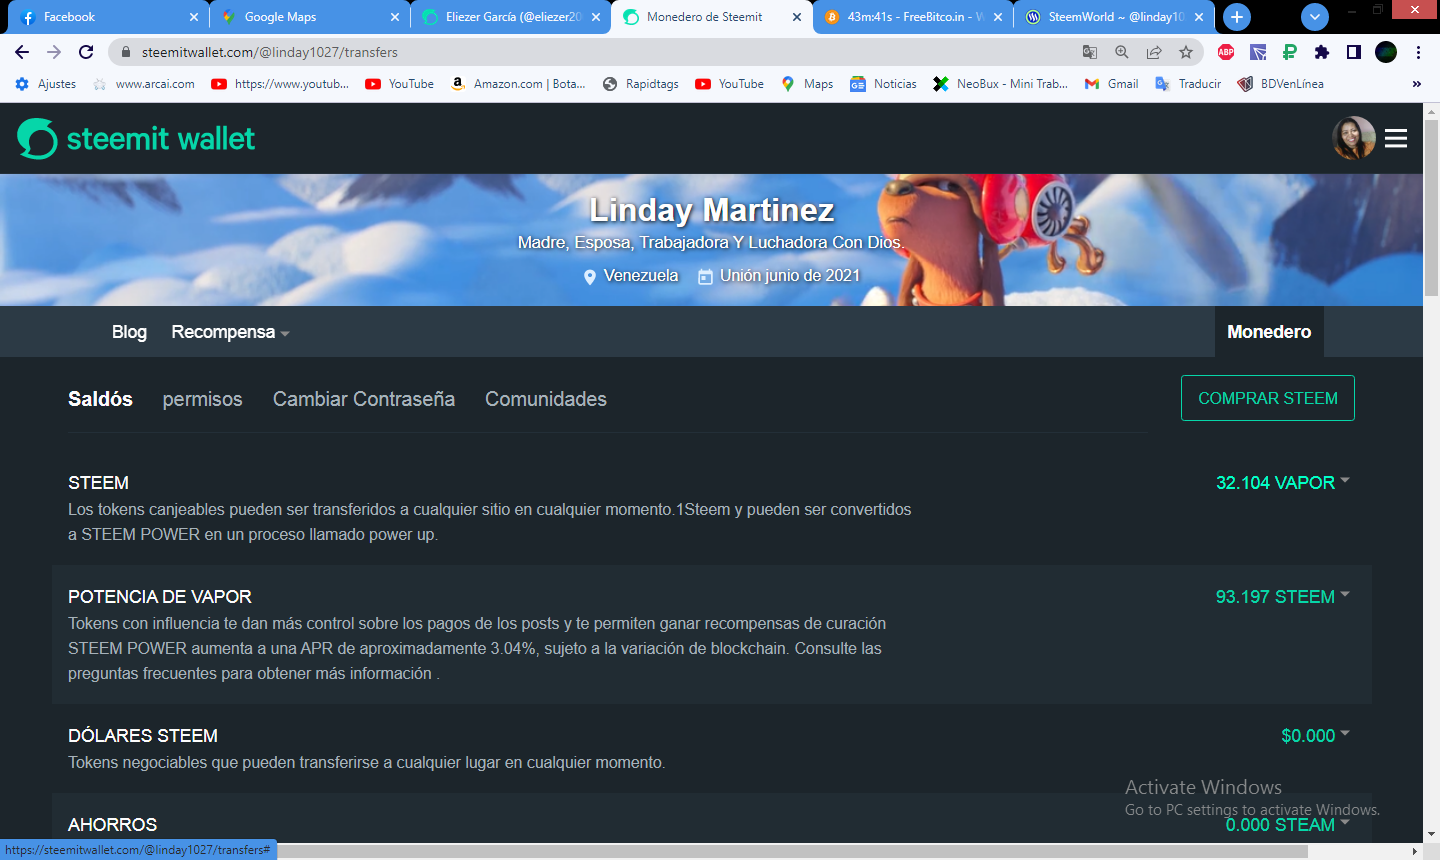
Task: Go back to the previous page
Action: click(x=22, y=52)
